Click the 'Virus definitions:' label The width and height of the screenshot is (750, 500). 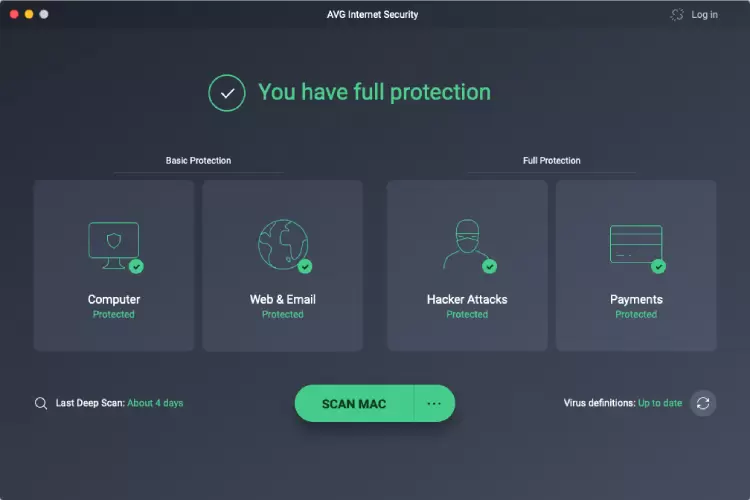599,403
